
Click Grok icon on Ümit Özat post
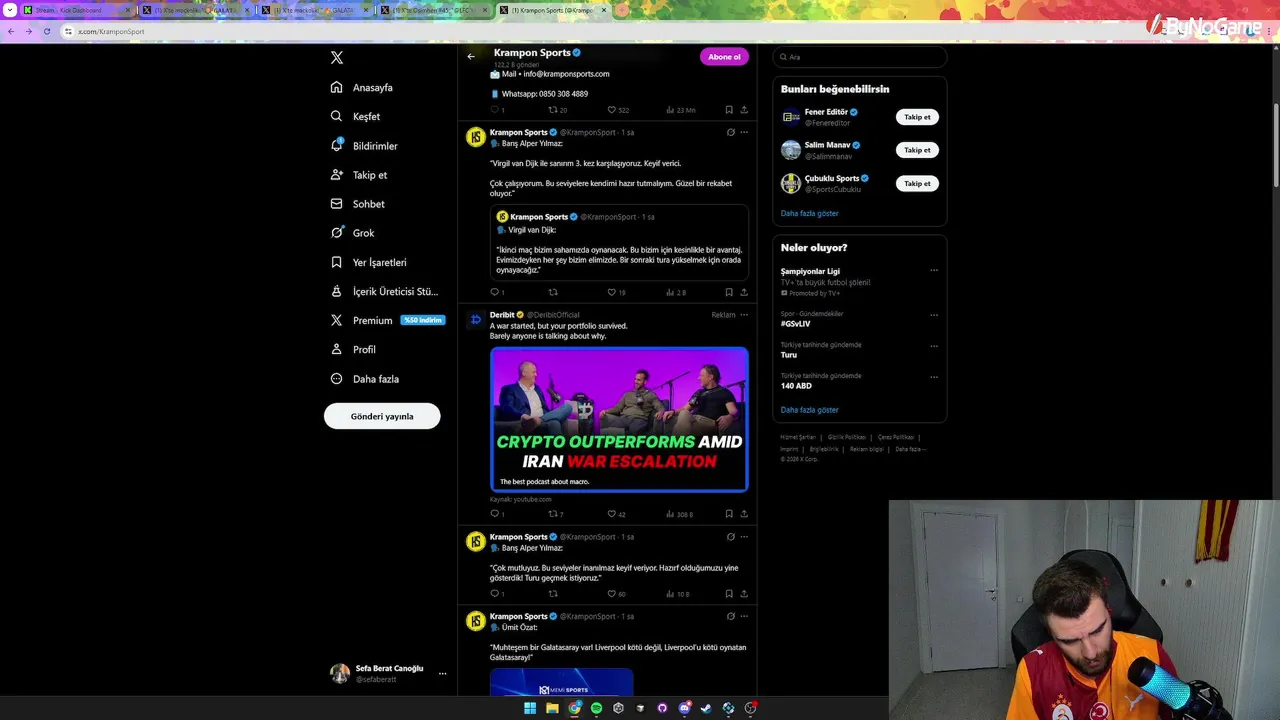(x=730, y=617)
